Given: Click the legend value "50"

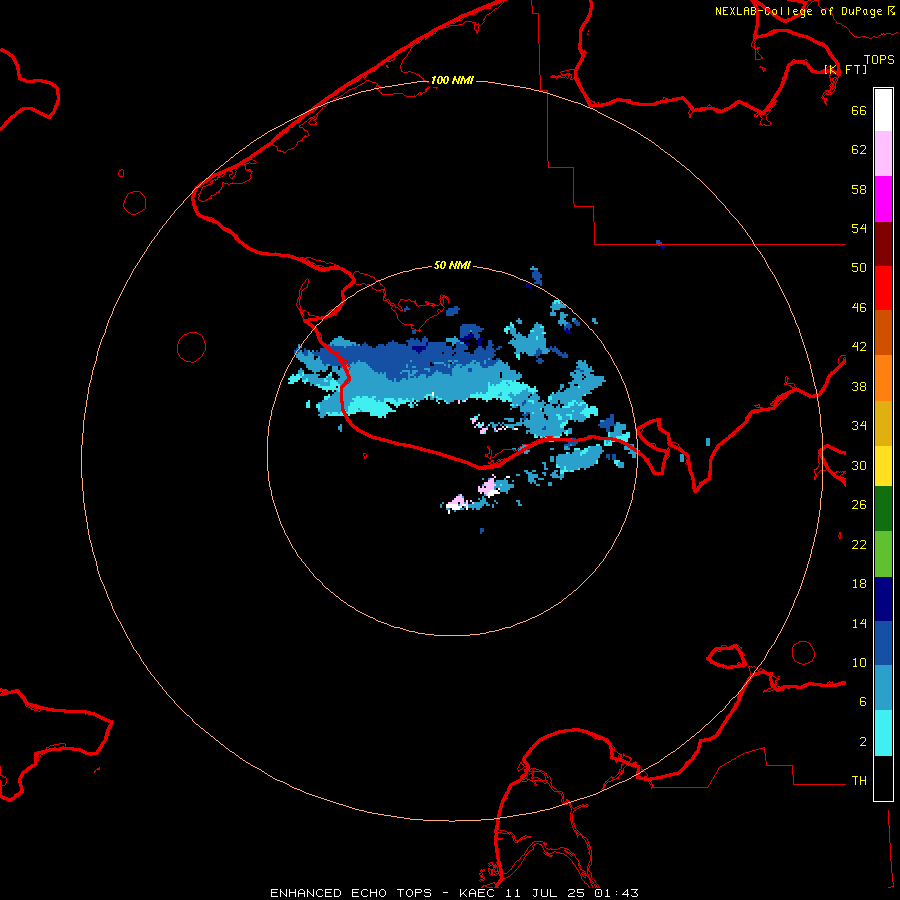Looking at the screenshot, I should 859,268.
